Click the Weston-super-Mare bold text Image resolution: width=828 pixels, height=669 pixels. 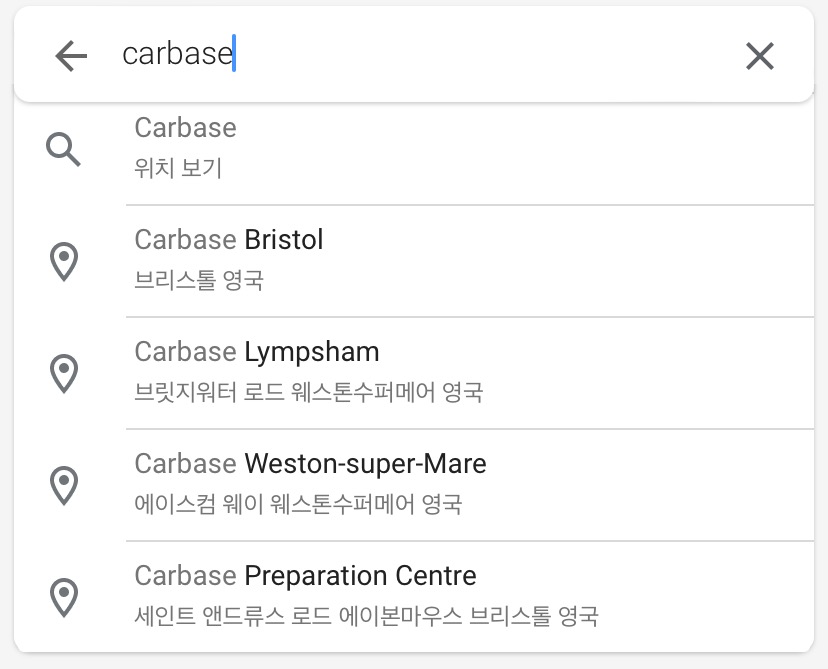point(365,464)
